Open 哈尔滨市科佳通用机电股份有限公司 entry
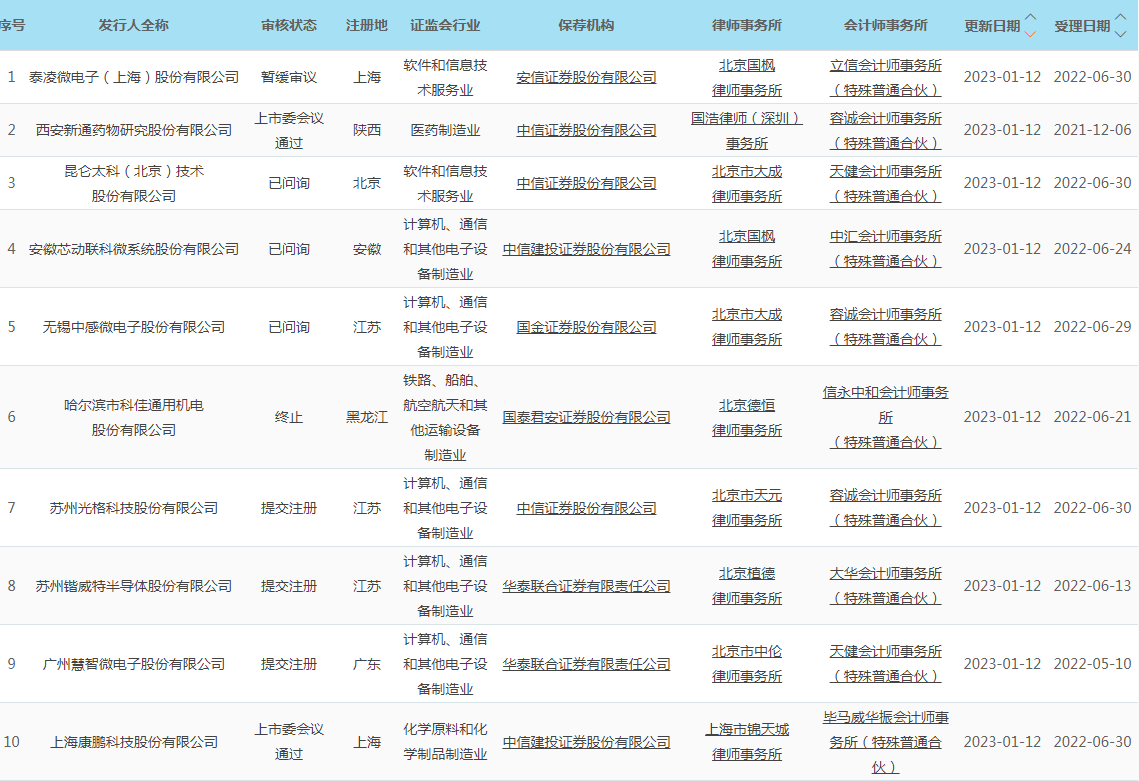1139x781 pixels. [134, 417]
